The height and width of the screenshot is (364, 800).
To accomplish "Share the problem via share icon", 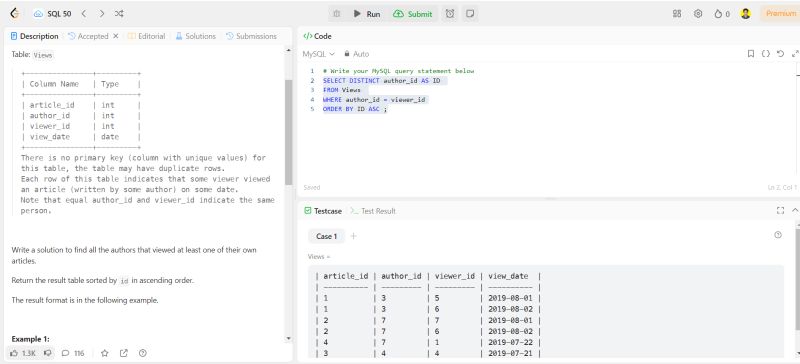I will [123, 353].
